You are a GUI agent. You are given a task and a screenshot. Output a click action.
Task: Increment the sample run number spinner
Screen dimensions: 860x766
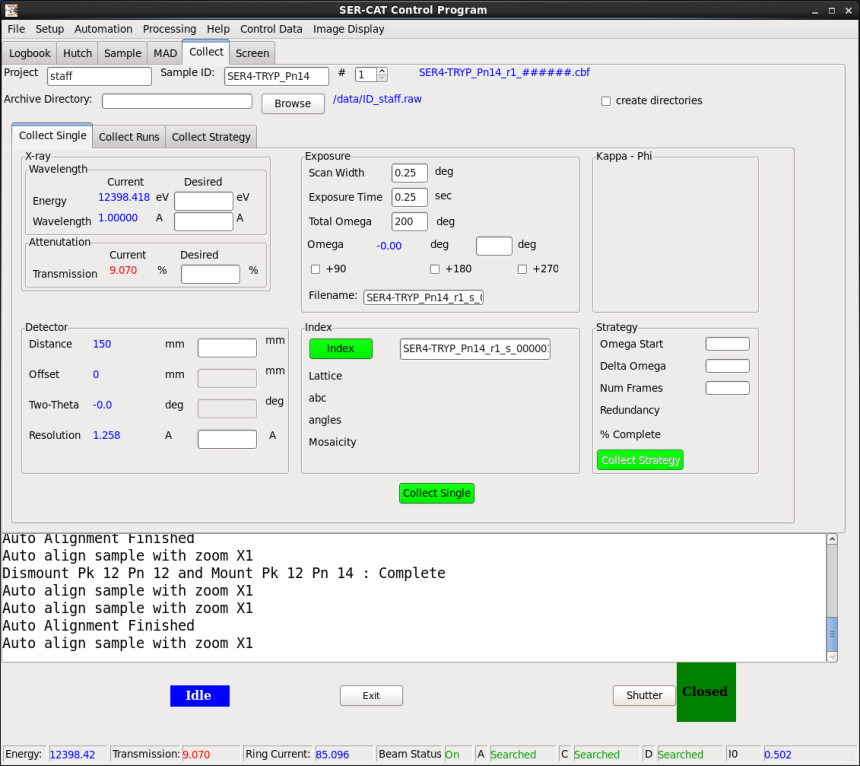(382, 71)
